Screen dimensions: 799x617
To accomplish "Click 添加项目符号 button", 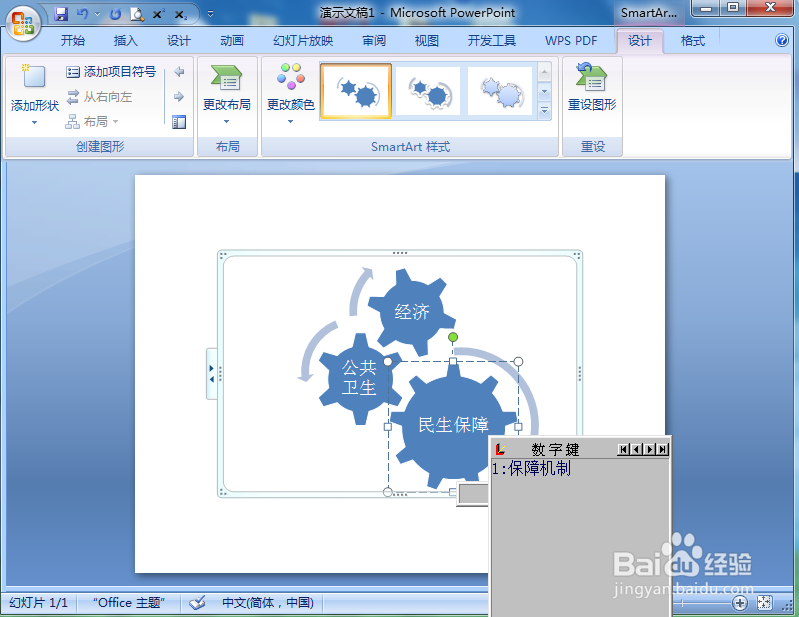I will tap(111, 72).
